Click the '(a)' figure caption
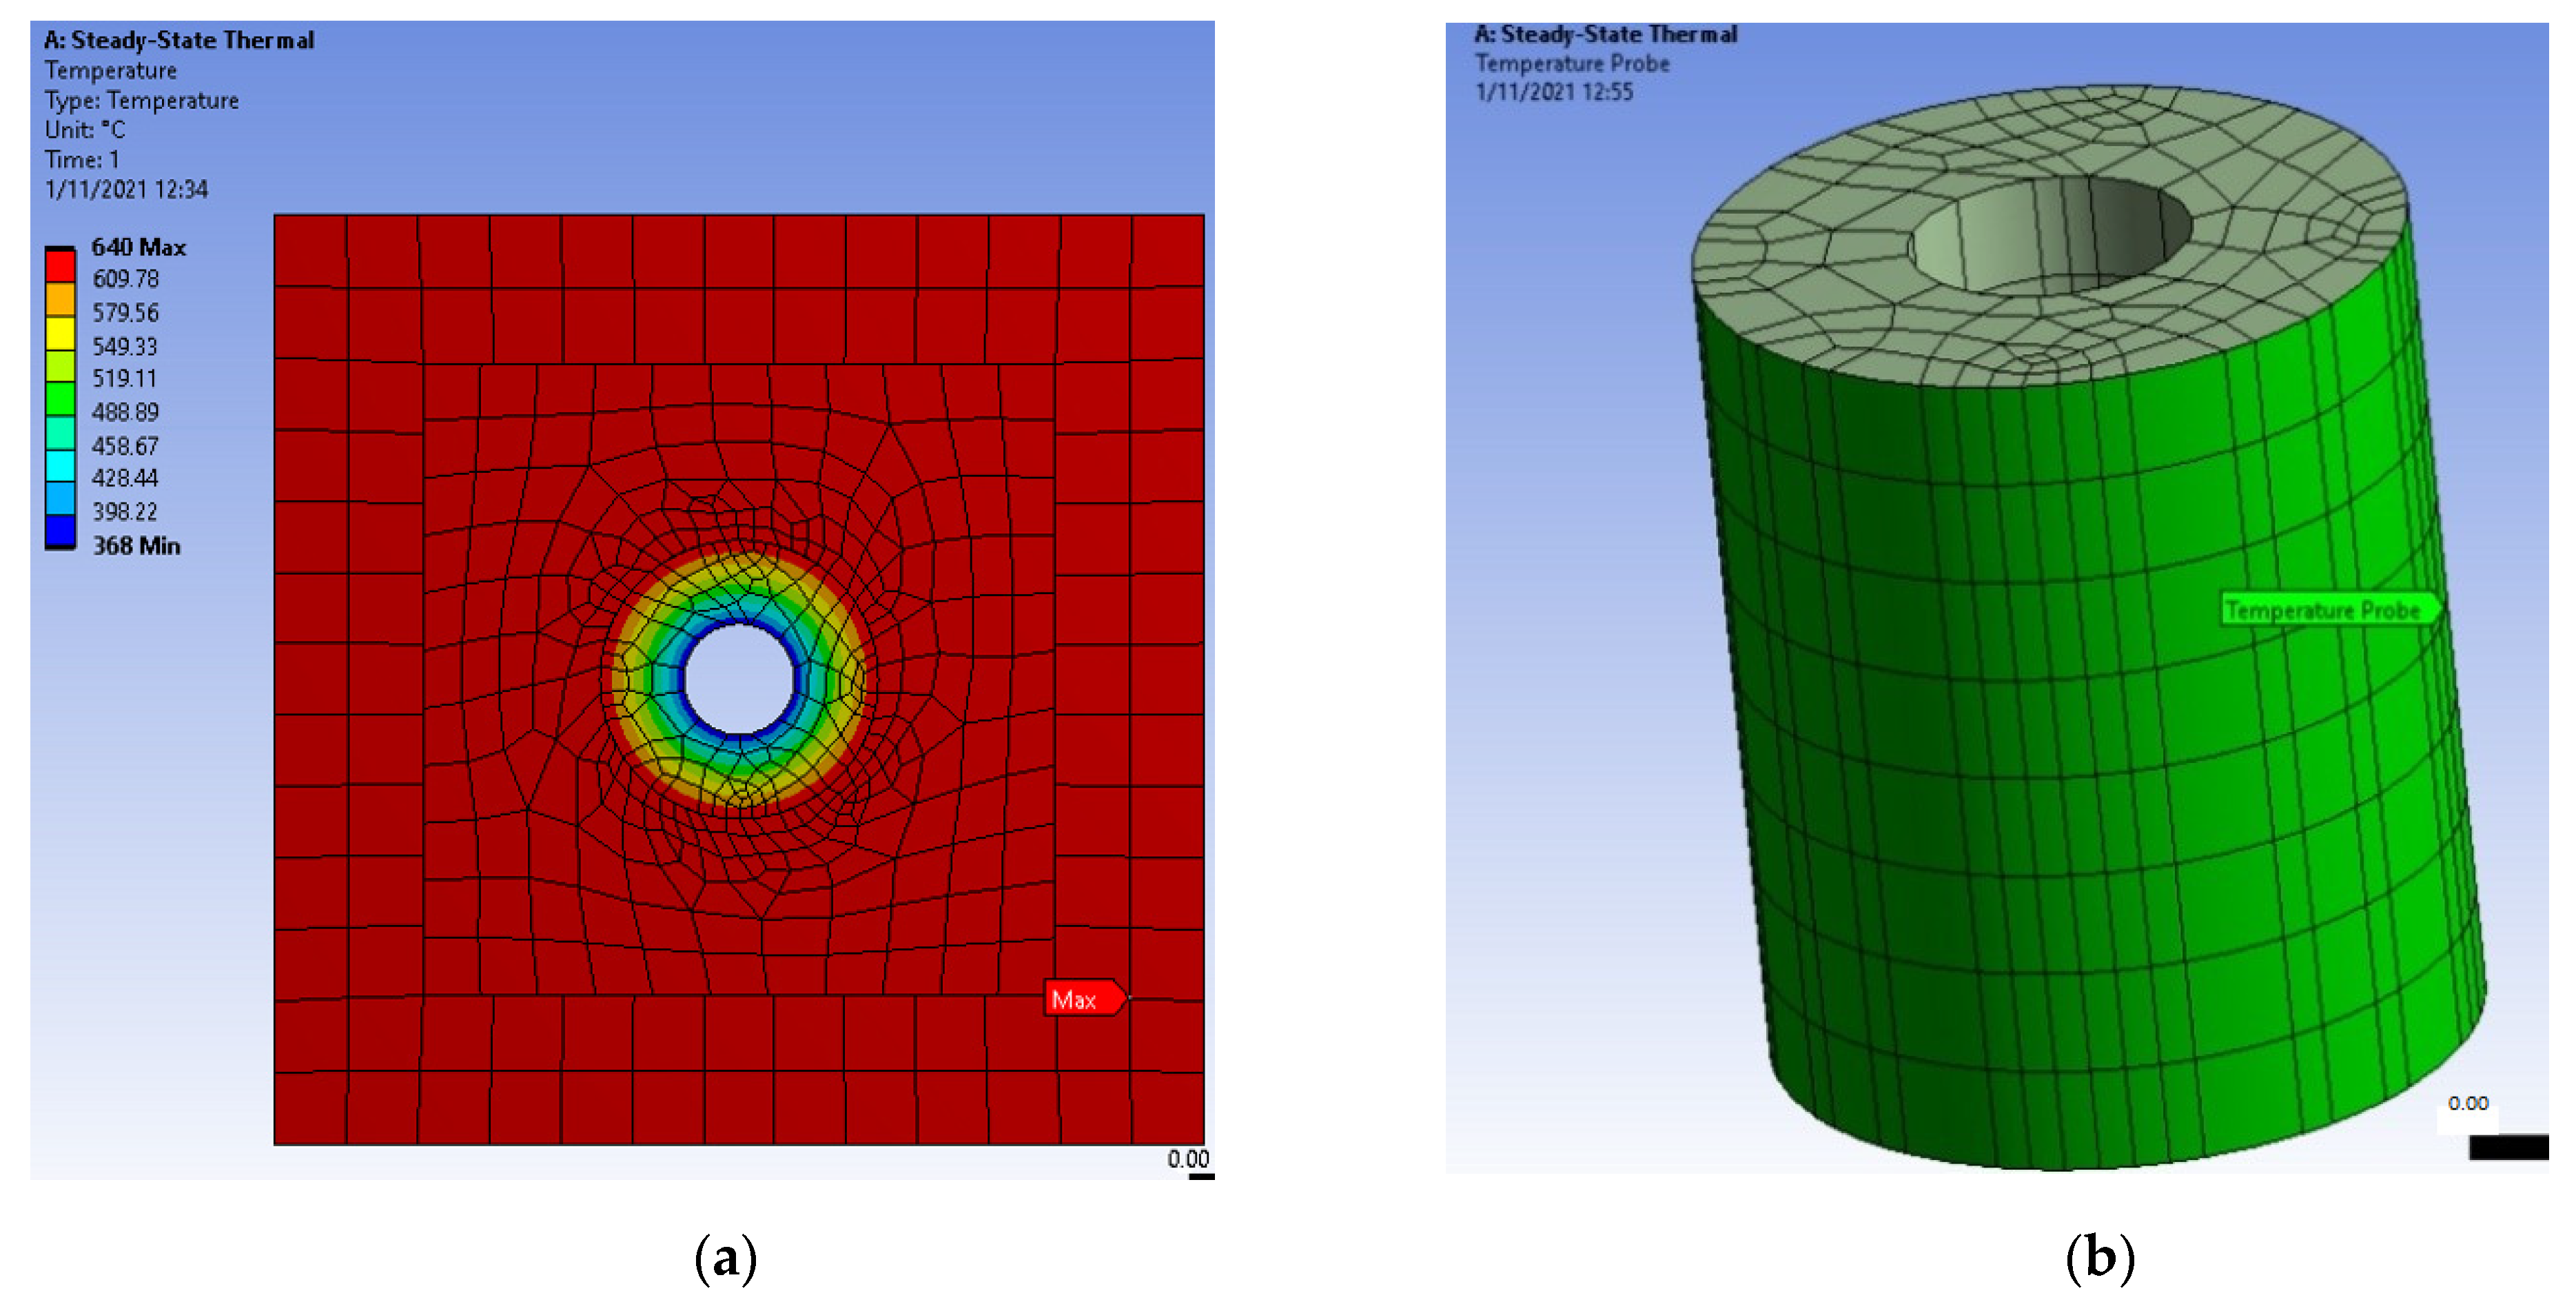The image size is (2576, 1302). [726, 1257]
